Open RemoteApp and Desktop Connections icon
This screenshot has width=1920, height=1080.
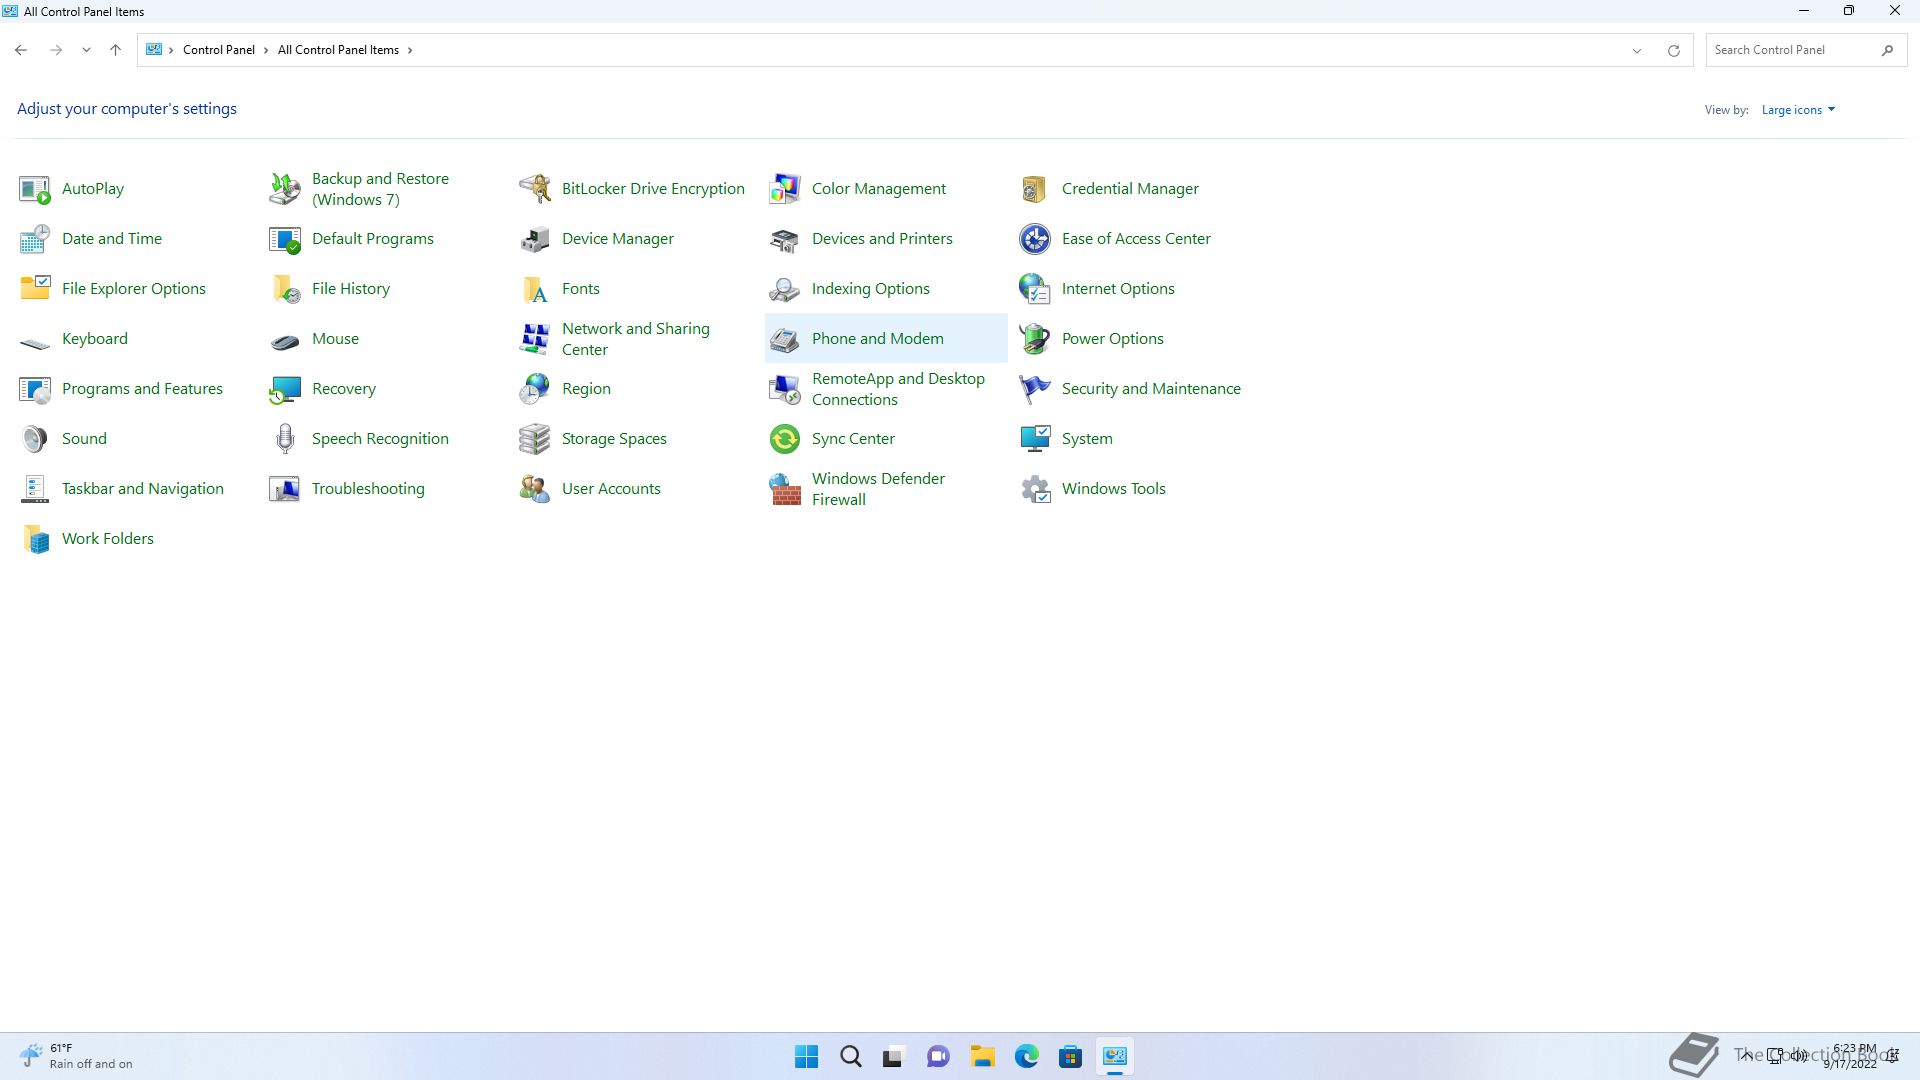(x=785, y=389)
